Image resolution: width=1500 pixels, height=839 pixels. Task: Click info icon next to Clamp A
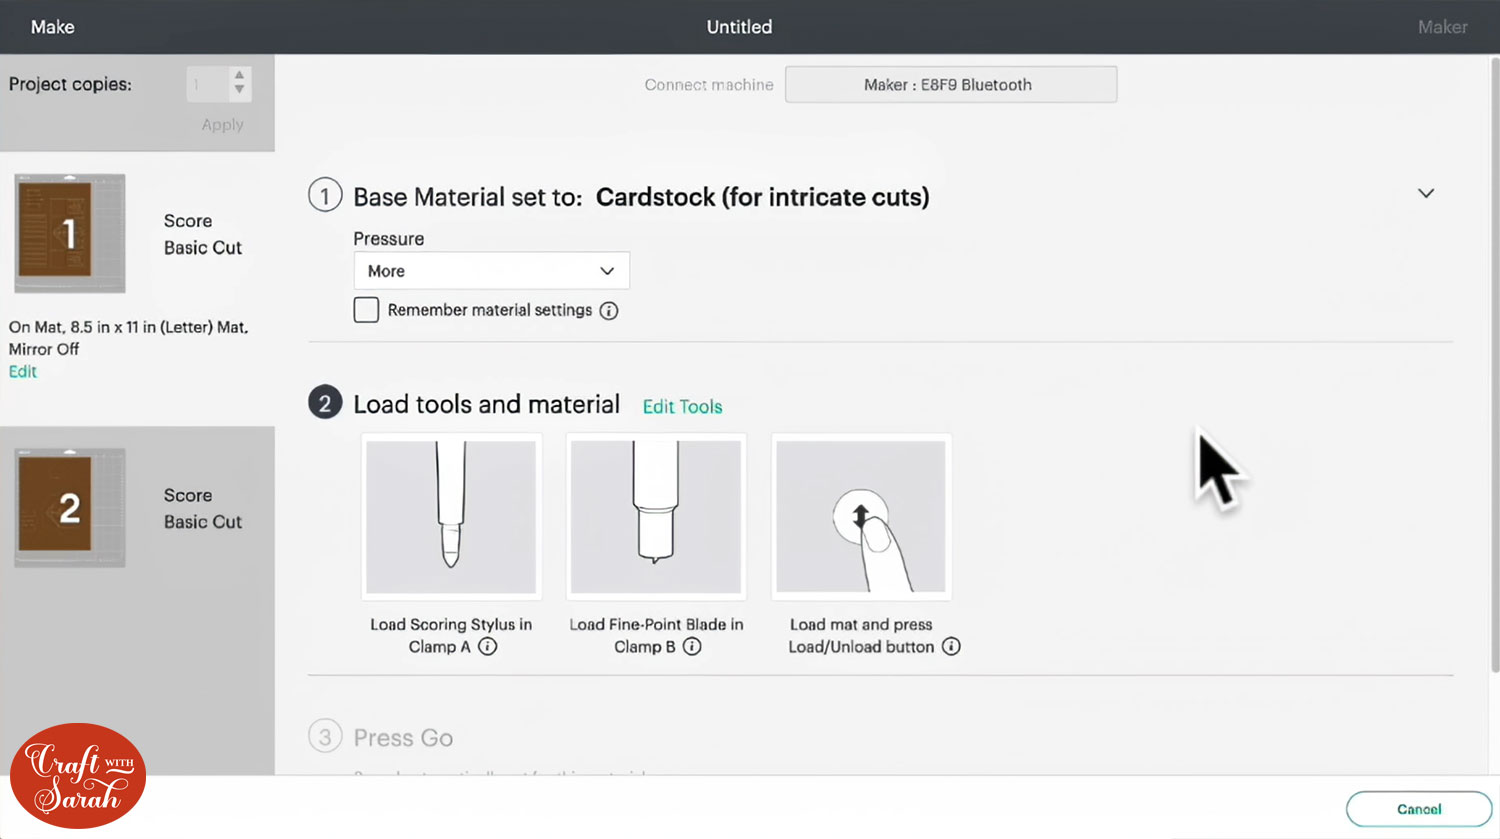pos(488,647)
